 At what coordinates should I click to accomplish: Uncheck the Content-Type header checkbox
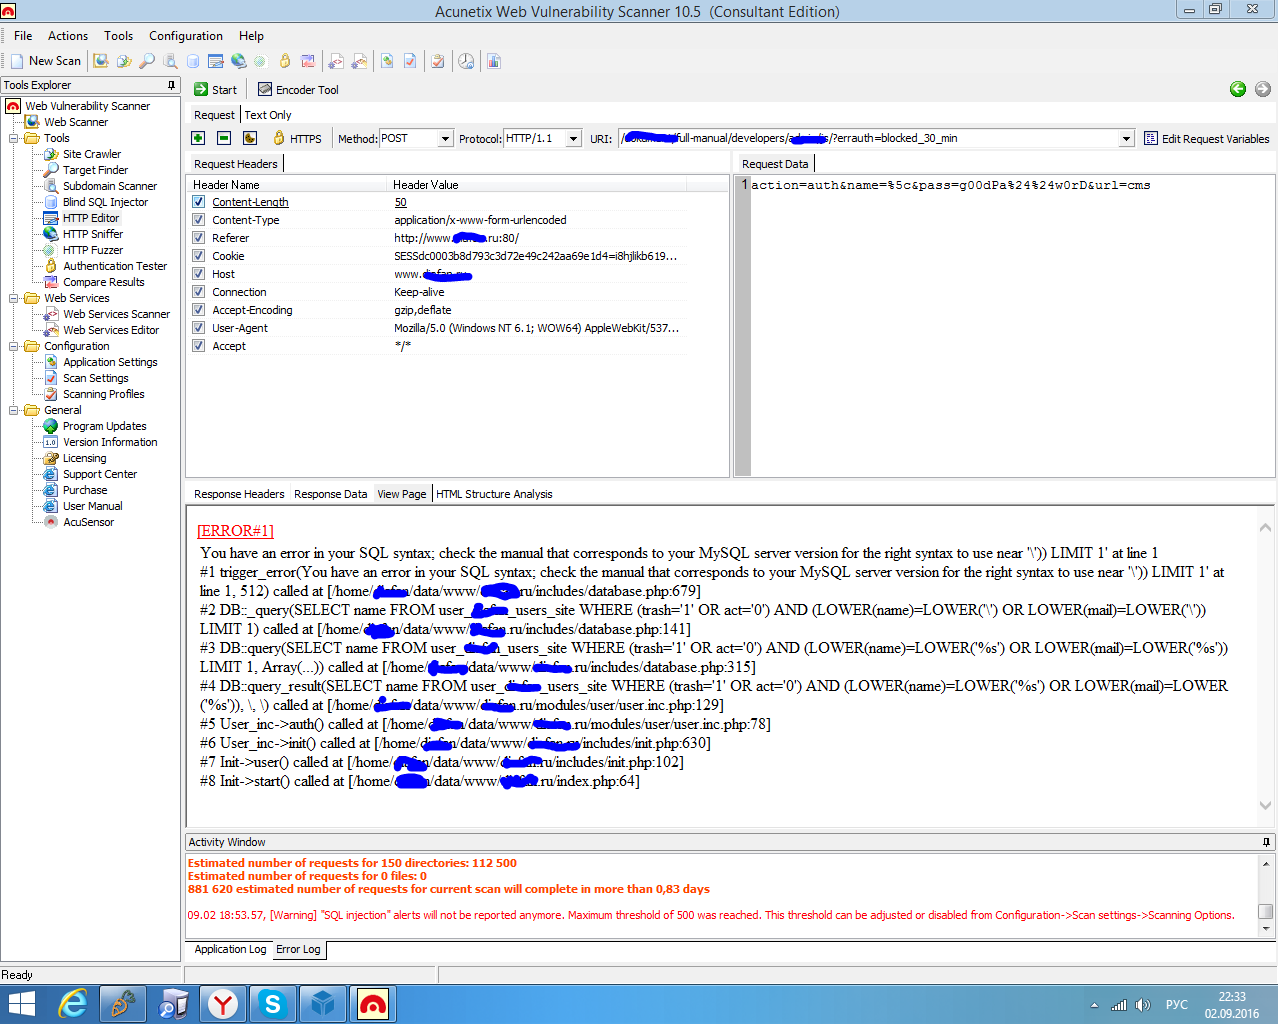pos(199,220)
